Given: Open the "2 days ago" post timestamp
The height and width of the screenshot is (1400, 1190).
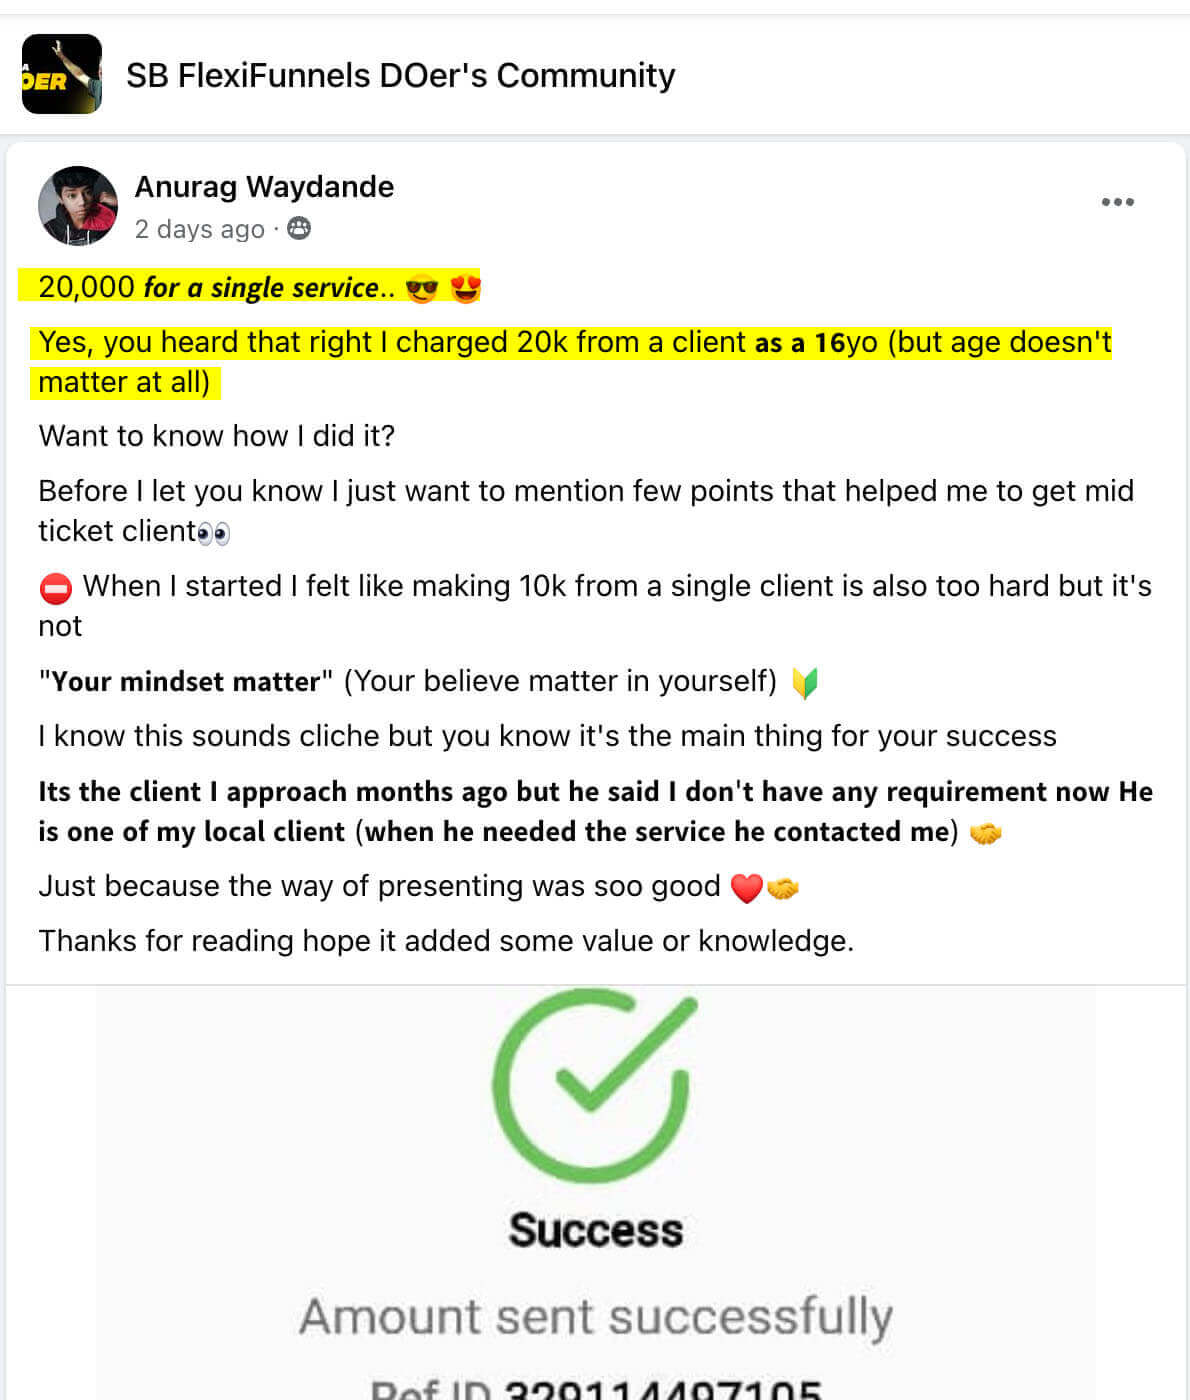Looking at the screenshot, I should (199, 229).
